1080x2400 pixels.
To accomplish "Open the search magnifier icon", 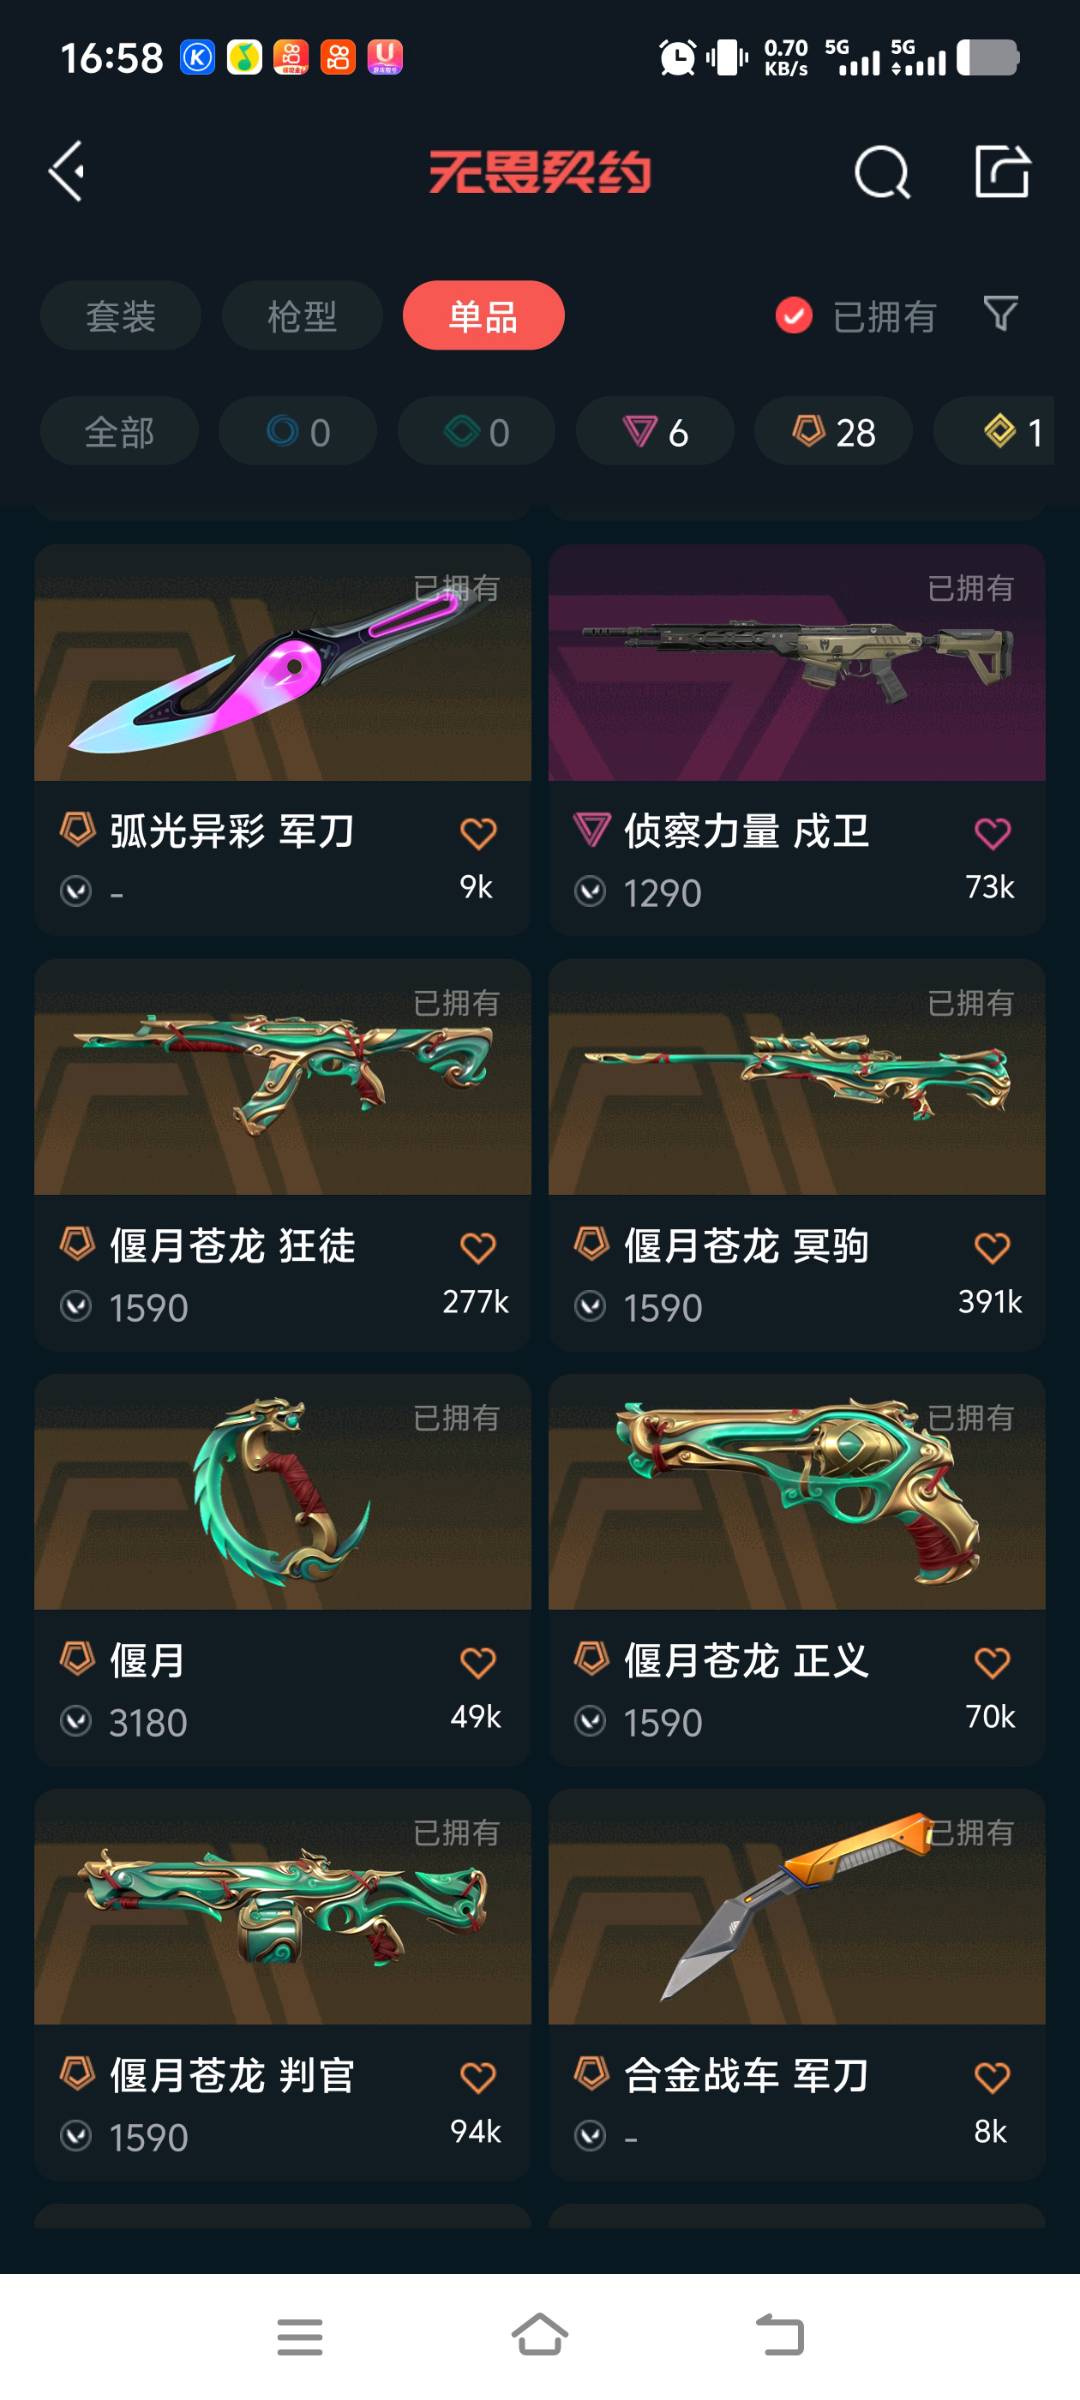I will pos(882,172).
